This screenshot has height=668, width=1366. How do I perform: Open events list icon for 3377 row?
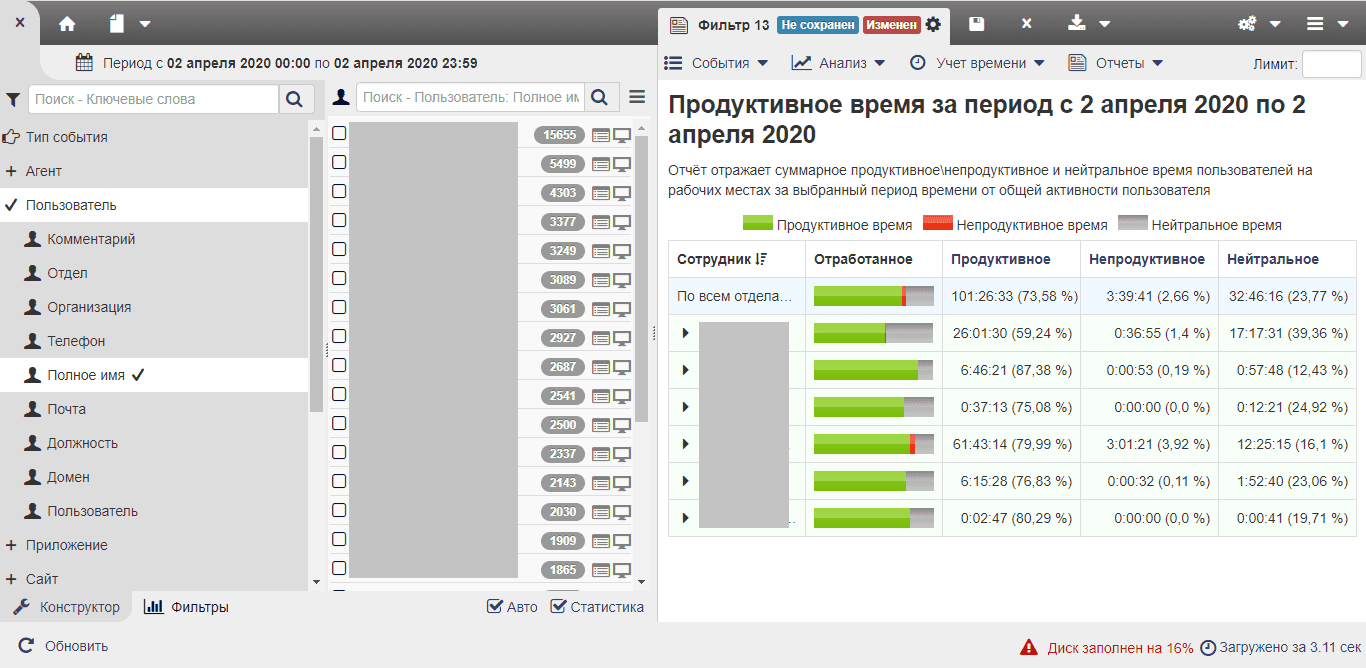[x=601, y=222]
